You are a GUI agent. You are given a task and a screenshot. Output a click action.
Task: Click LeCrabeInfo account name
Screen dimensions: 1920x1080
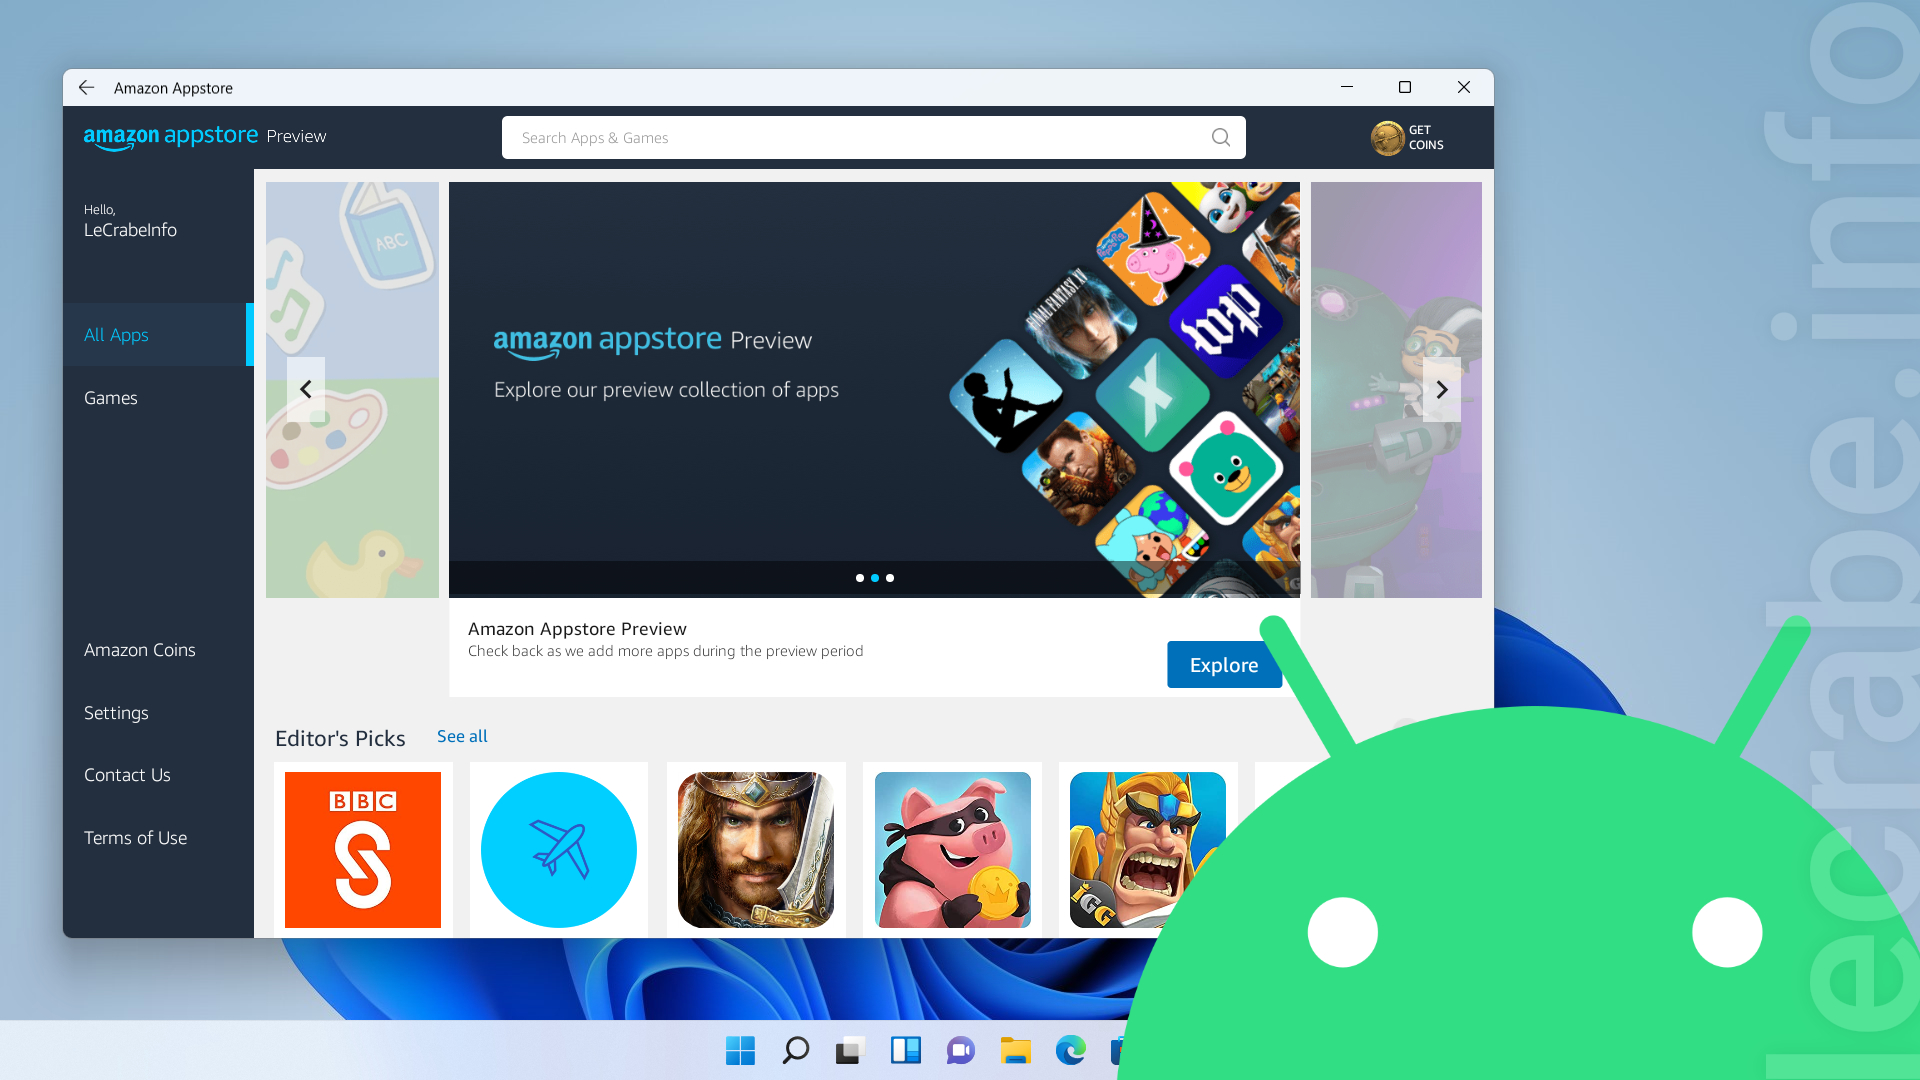[x=130, y=230]
